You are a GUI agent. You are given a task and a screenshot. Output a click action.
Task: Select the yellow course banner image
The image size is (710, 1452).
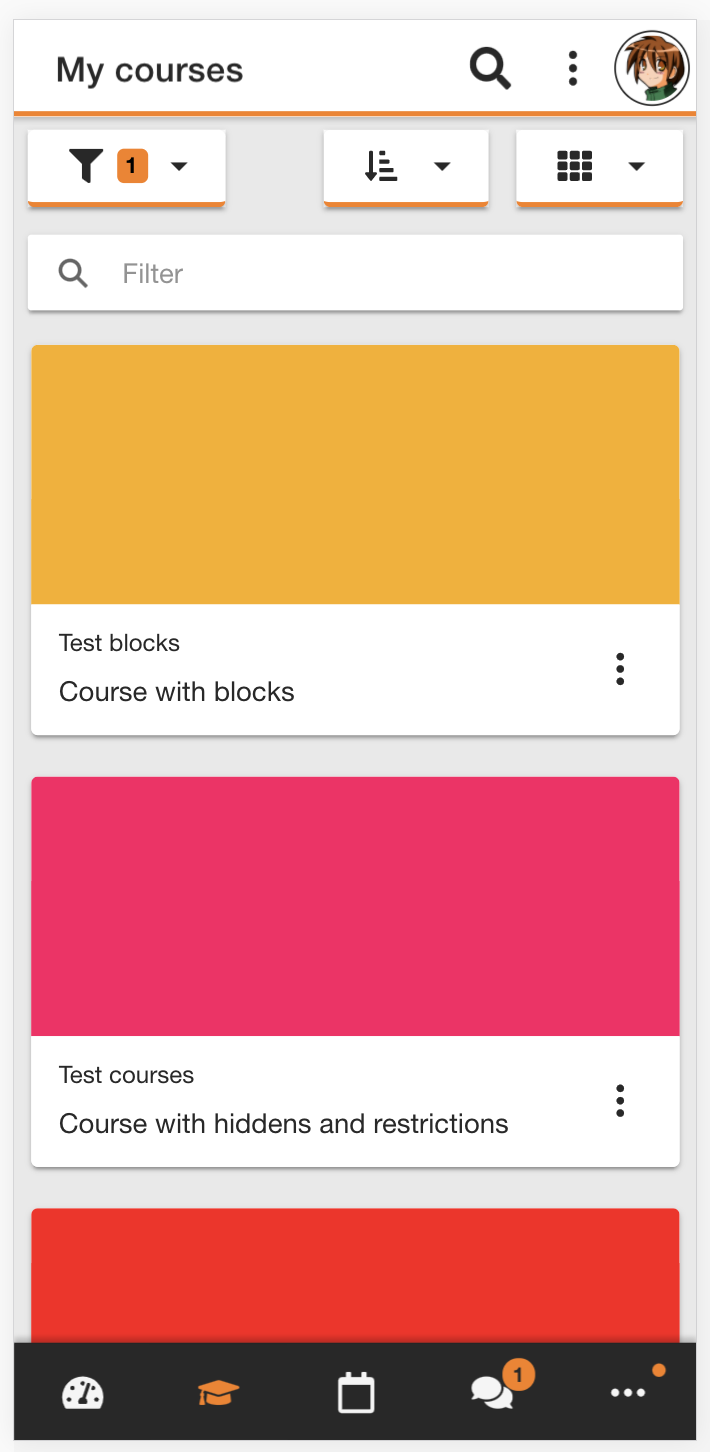355,475
